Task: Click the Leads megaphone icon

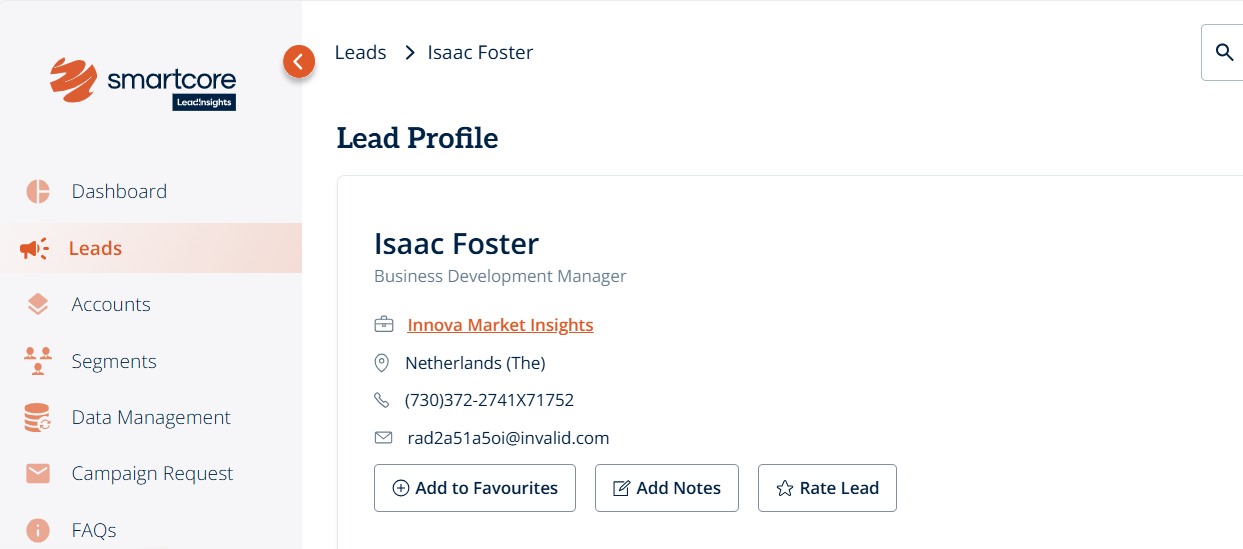Action: [x=35, y=248]
